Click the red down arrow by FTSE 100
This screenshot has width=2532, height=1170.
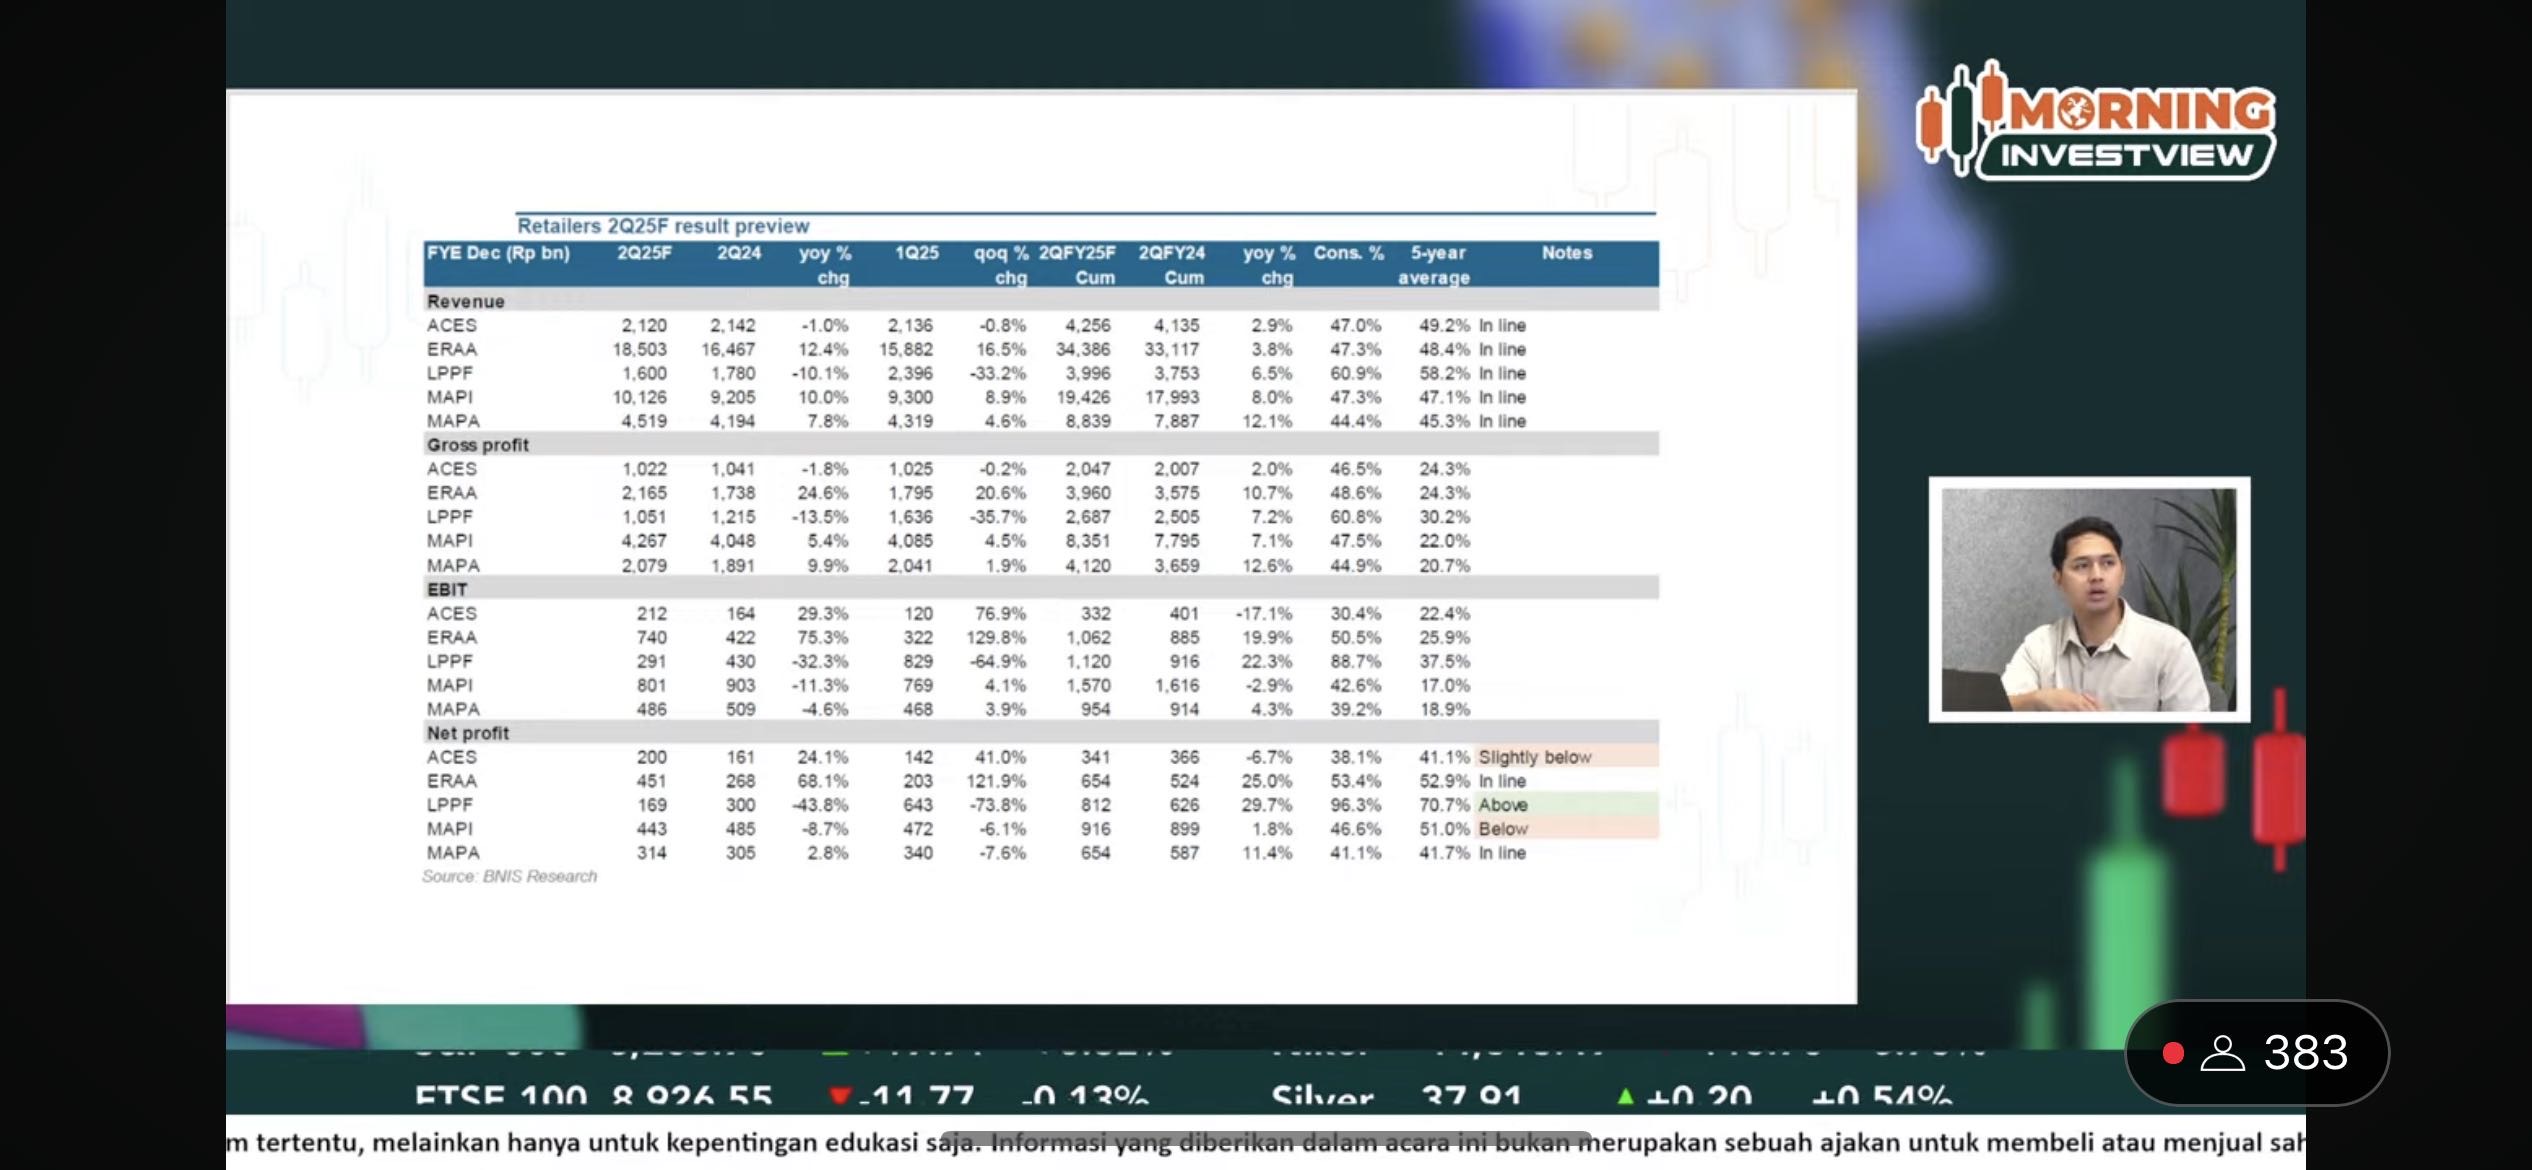(840, 1097)
